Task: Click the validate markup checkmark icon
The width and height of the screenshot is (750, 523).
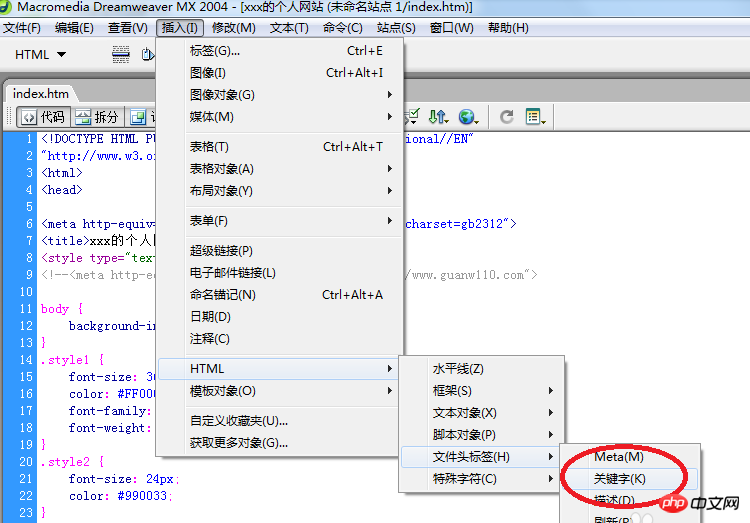Action: 411,116
